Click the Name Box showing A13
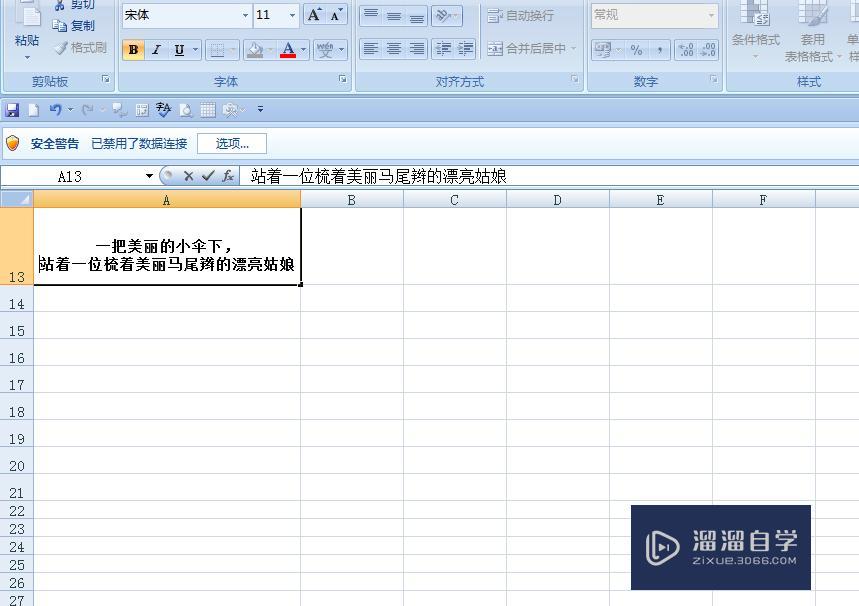Image resolution: width=859 pixels, height=606 pixels. (x=70, y=176)
